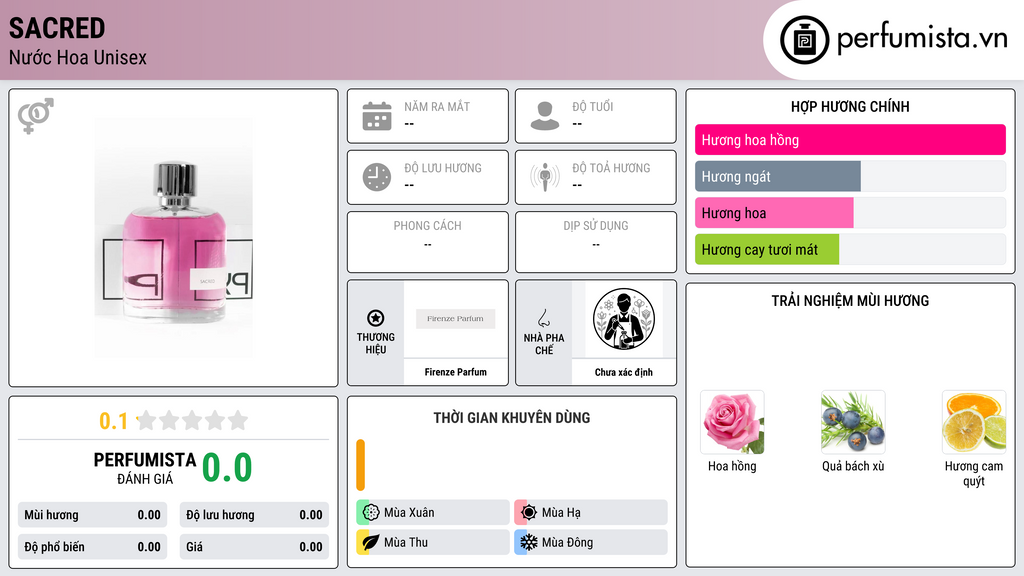
Task: Click the unisex gender symbol icon
Action: pos(36,116)
